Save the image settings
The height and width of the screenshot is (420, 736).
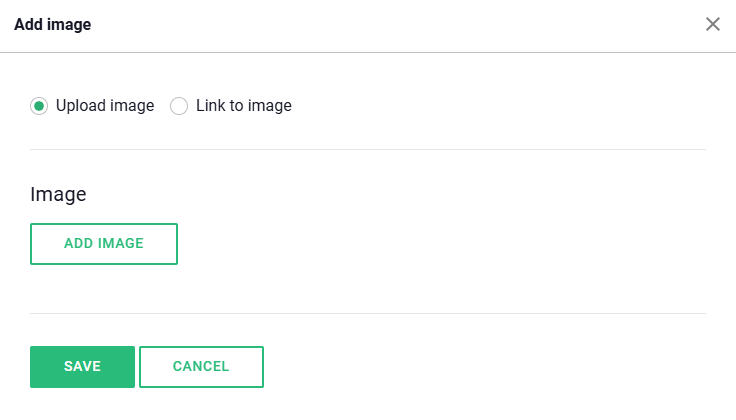pyautogui.click(x=82, y=366)
